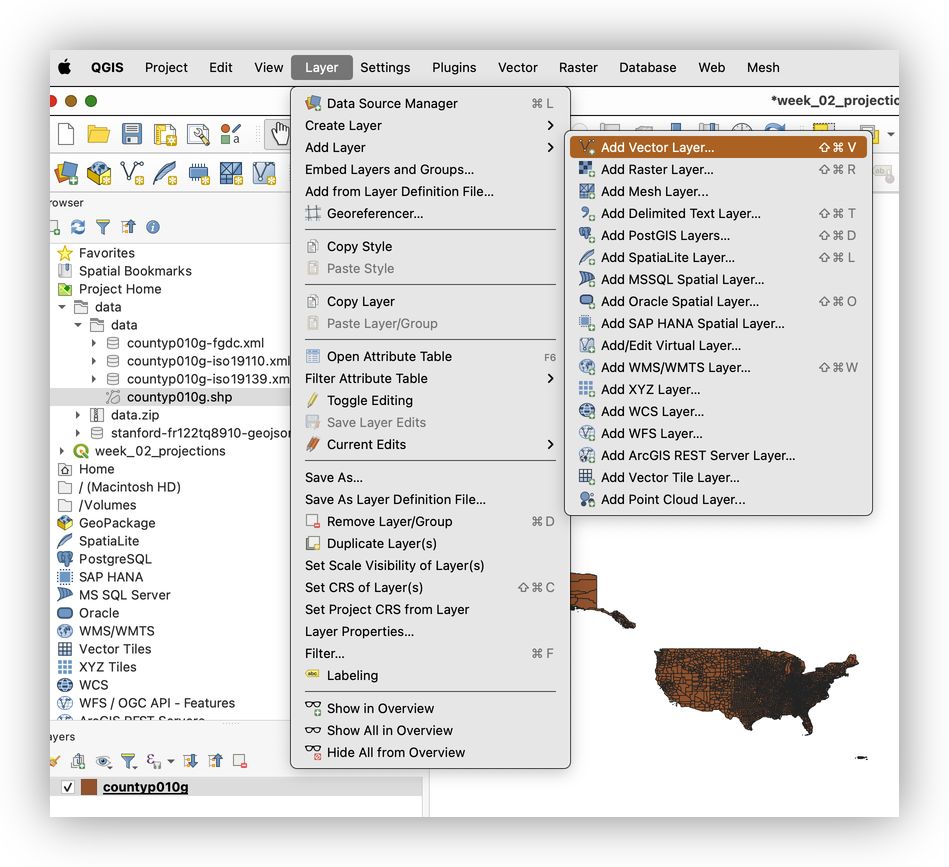Click the countyp010g layer brown color swatch

(89, 787)
